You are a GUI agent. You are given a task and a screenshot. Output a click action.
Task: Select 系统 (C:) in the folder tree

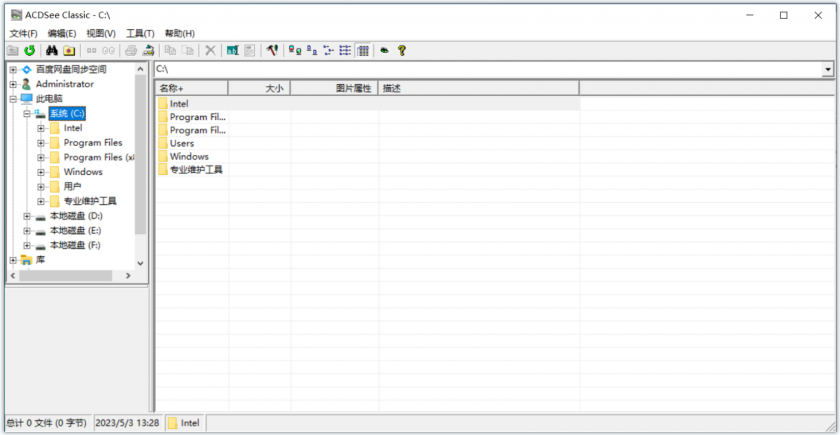pos(67,114)
